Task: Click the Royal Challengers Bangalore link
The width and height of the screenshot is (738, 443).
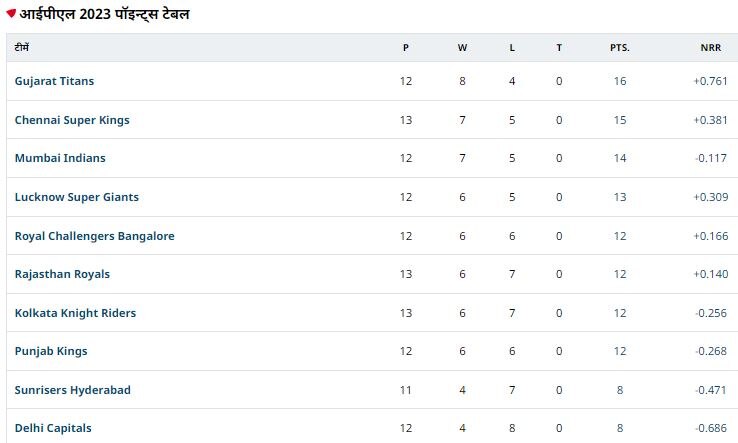Action: [95, 236]
